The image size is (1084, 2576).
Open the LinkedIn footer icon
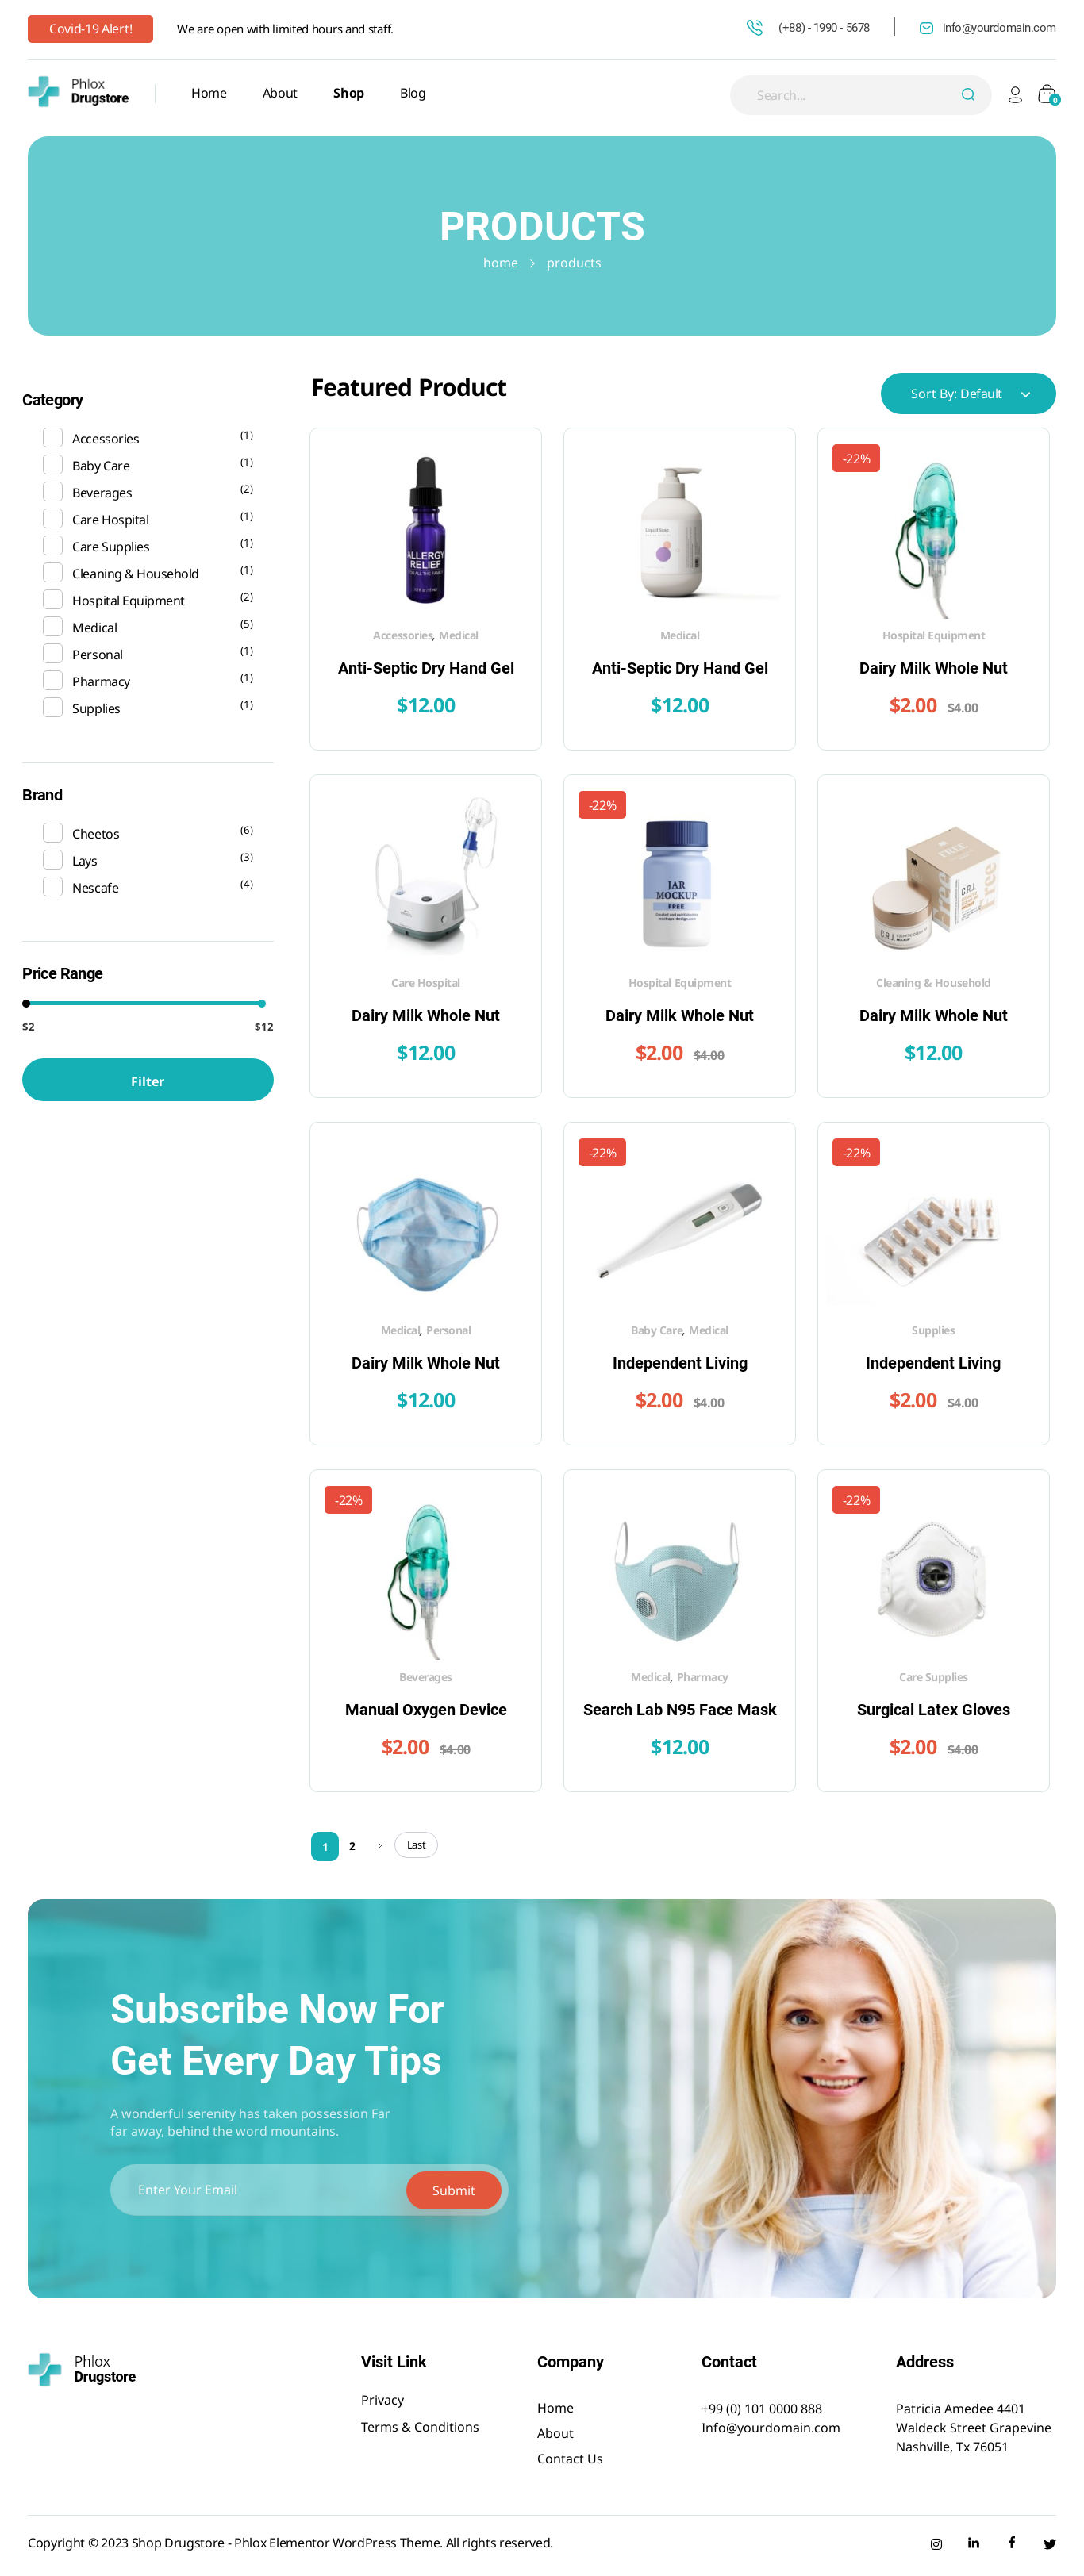point(973,2543)
